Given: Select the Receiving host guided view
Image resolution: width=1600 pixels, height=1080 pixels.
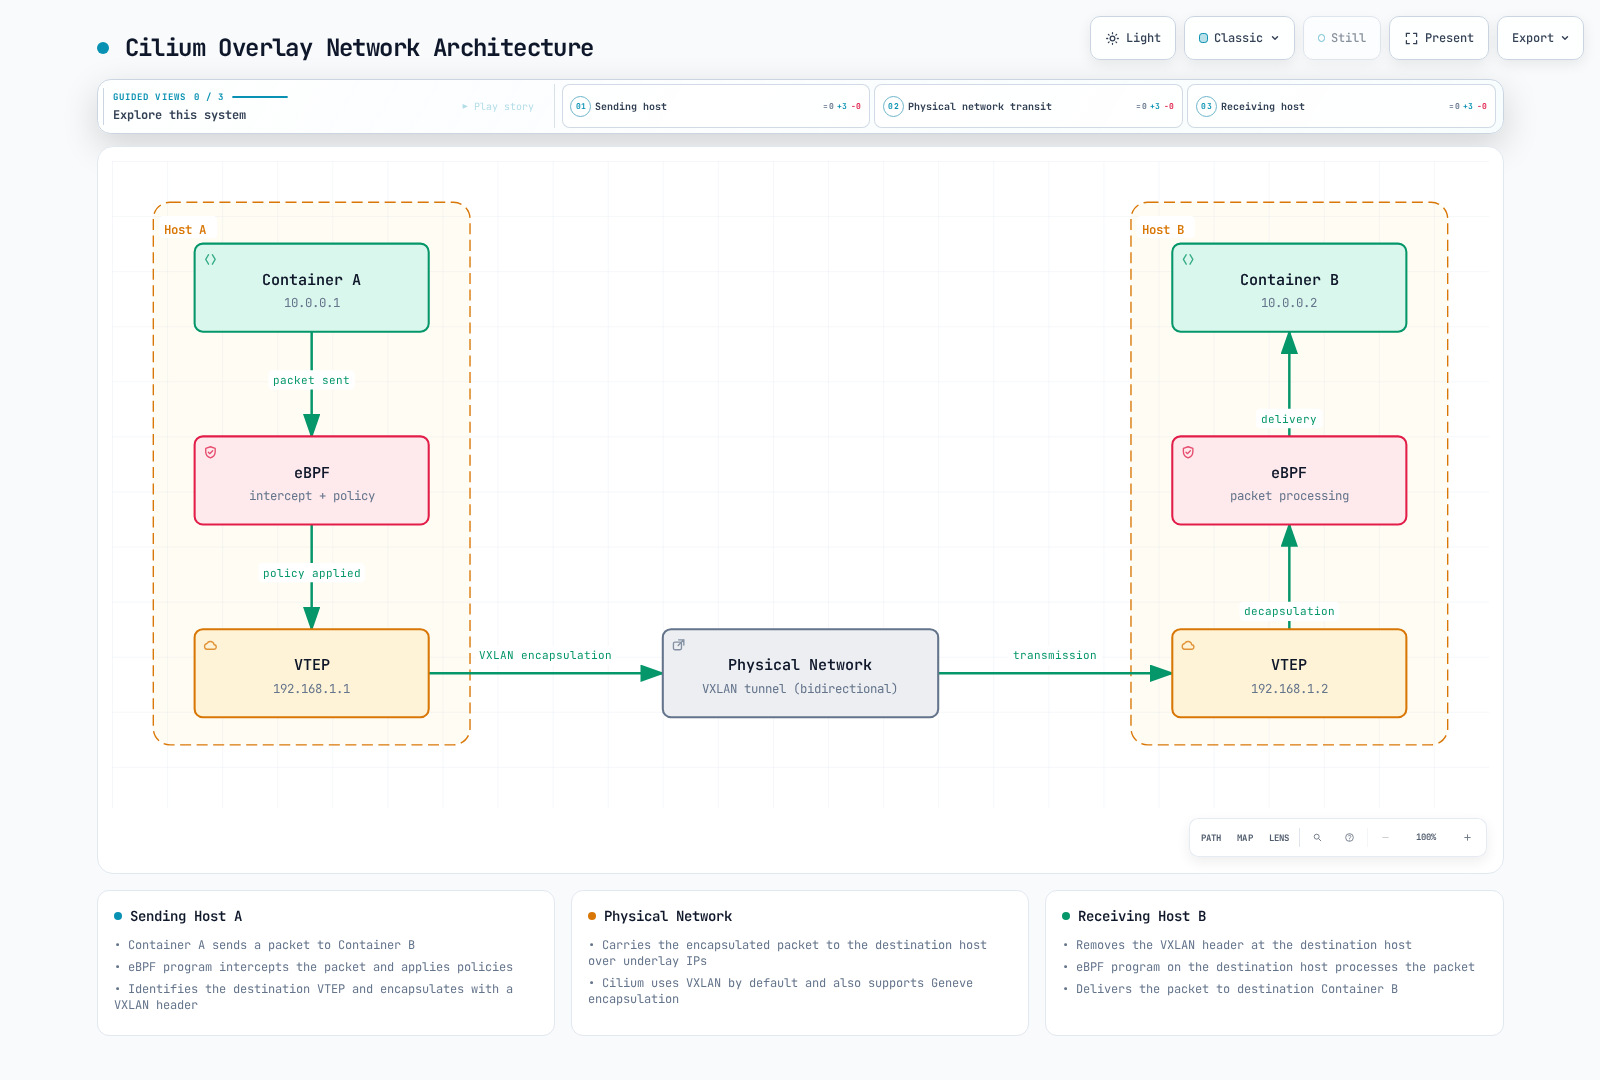Looking at the screenshot, I should [x=1341, y=106].
